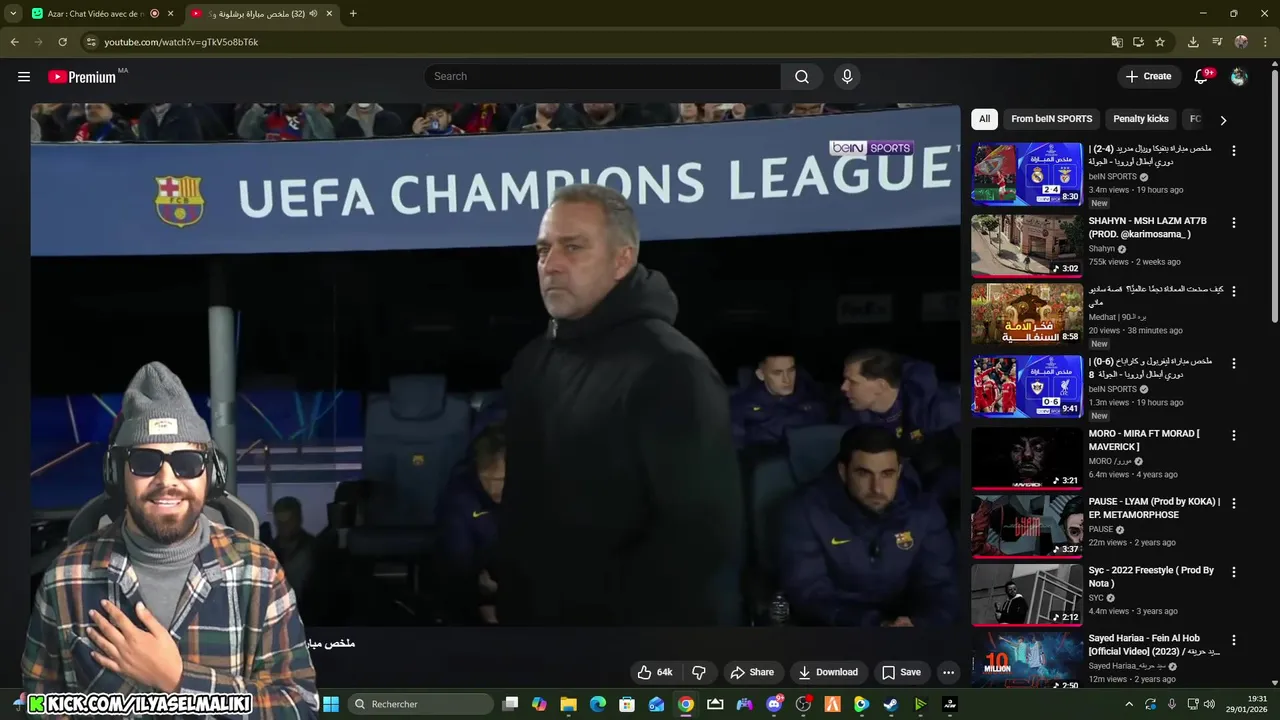Open the notifications bell

[x=1201, y=77]
